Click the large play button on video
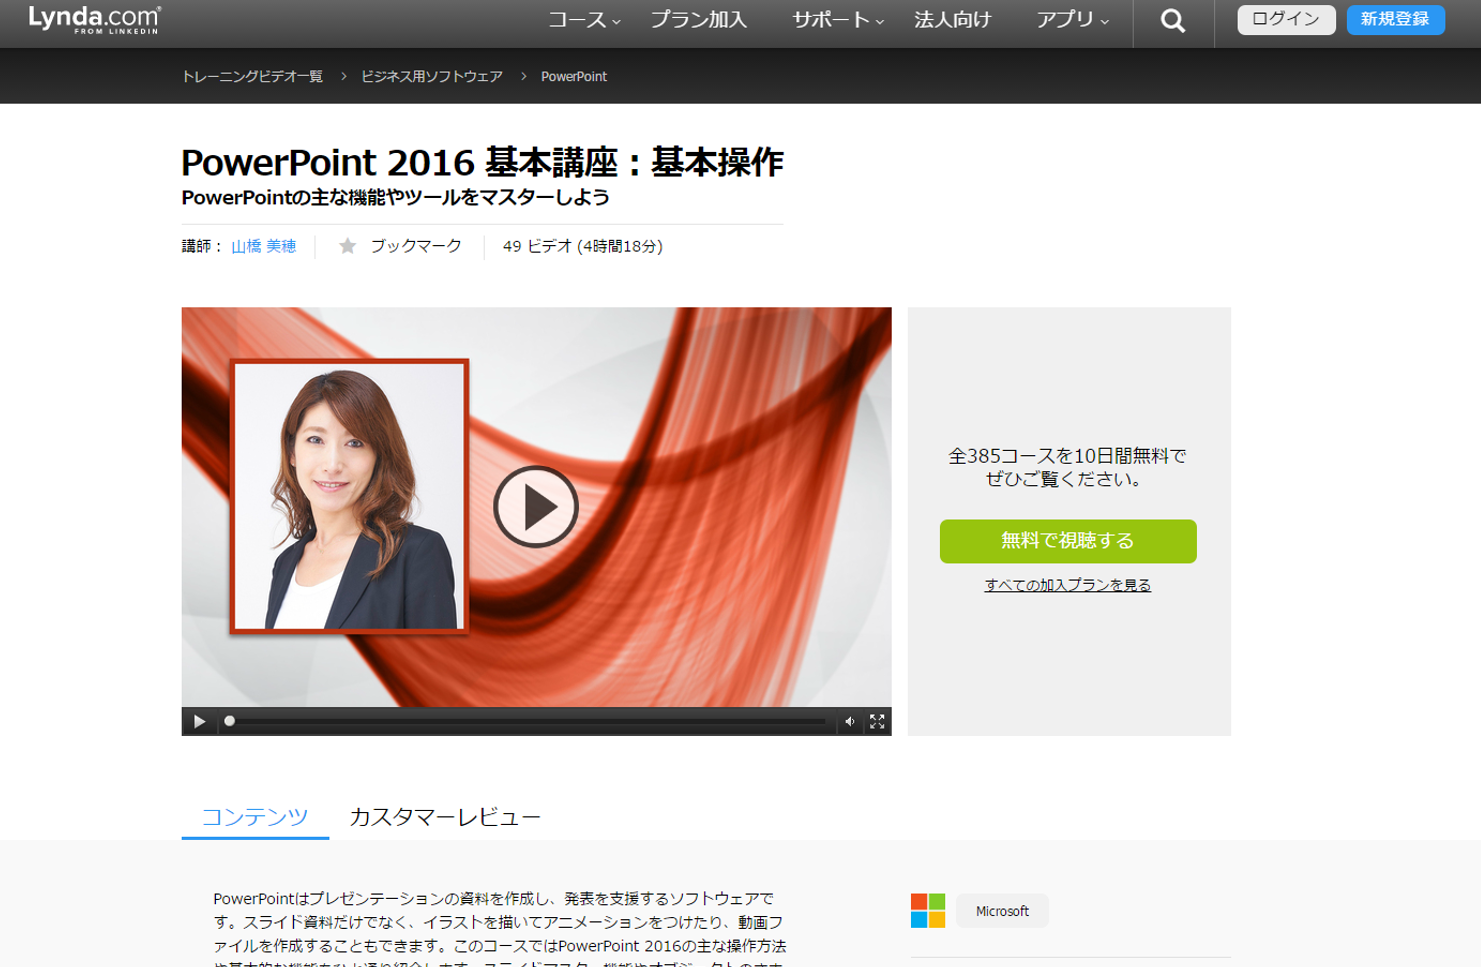 pos(536,507)
